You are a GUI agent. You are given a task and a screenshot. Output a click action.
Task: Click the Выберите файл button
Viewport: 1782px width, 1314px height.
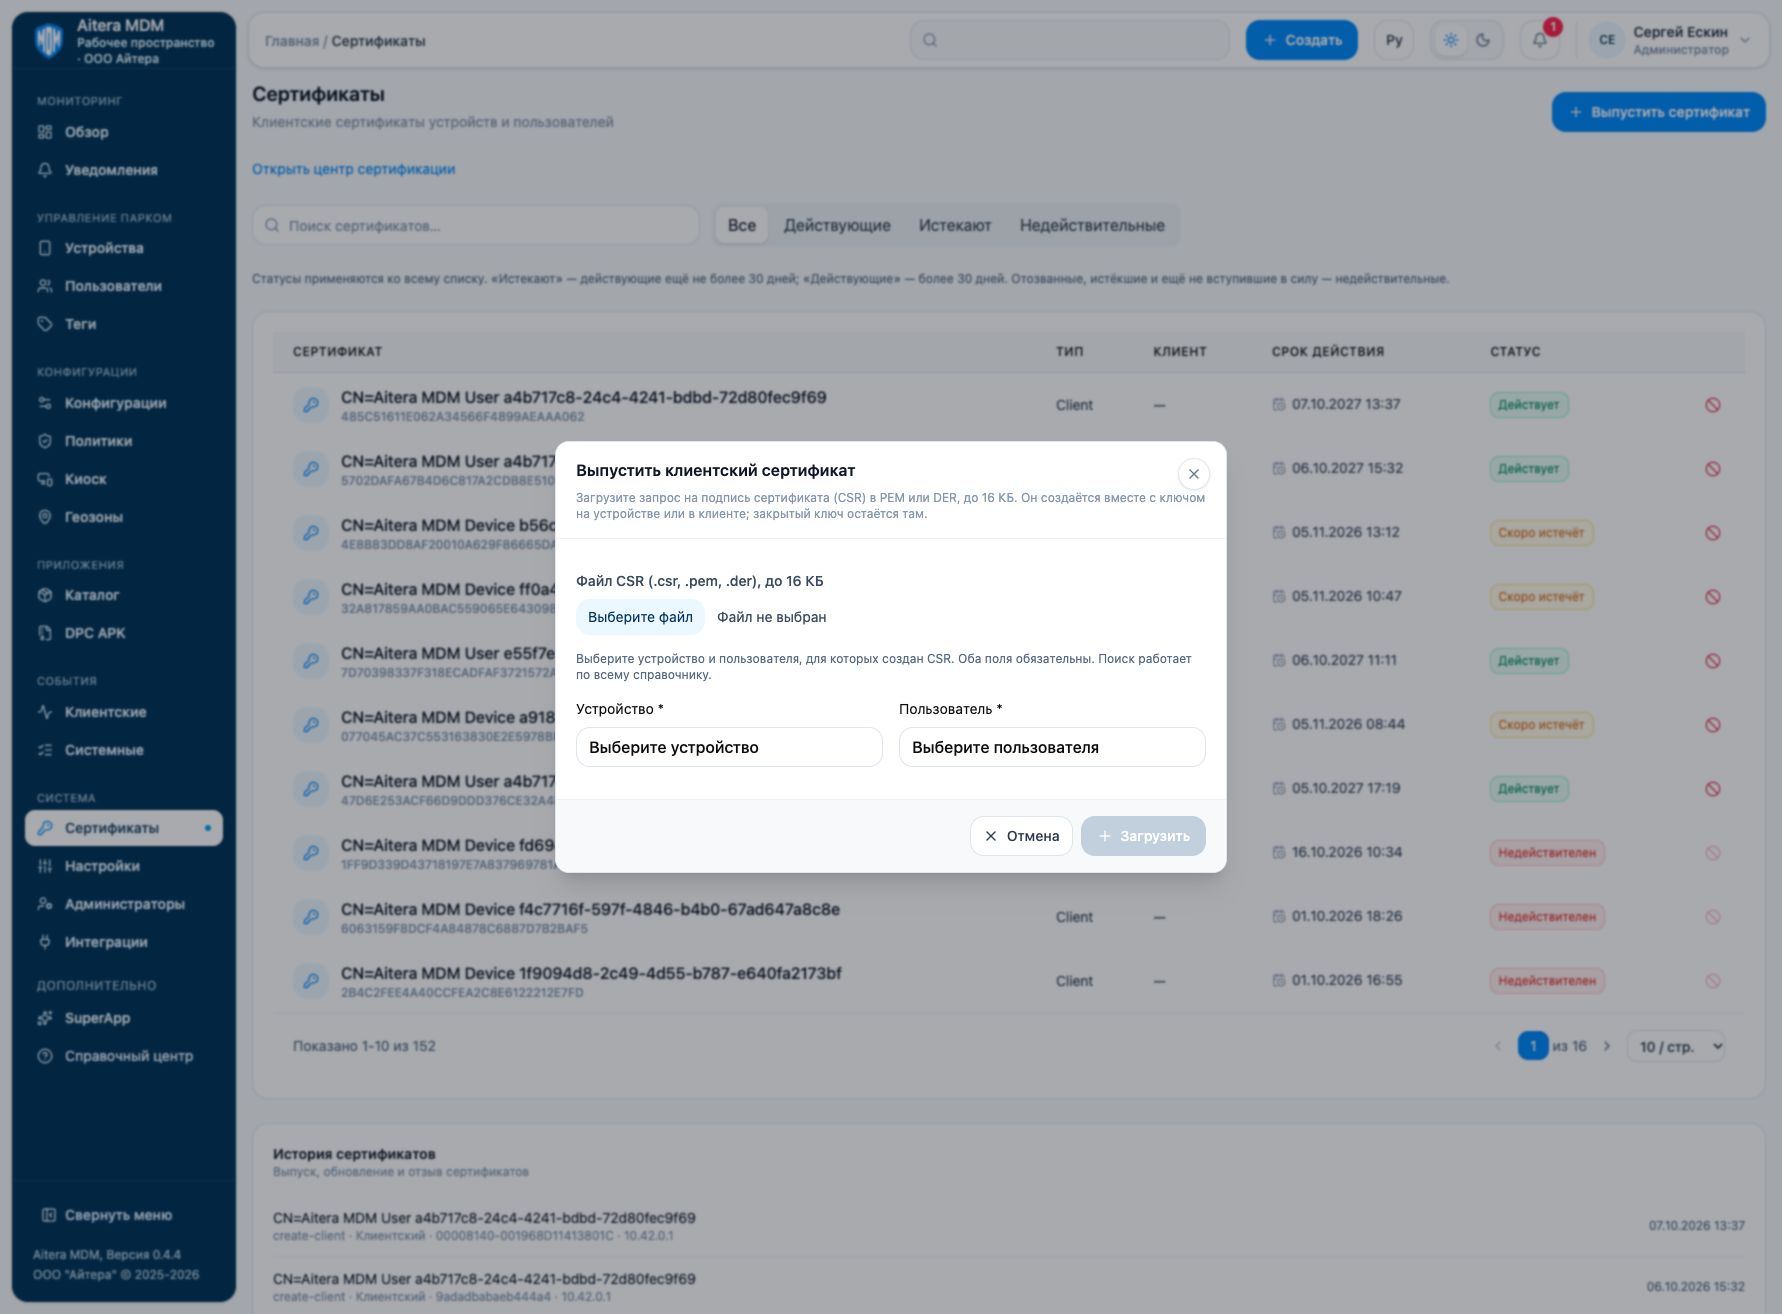pos(640,617)
